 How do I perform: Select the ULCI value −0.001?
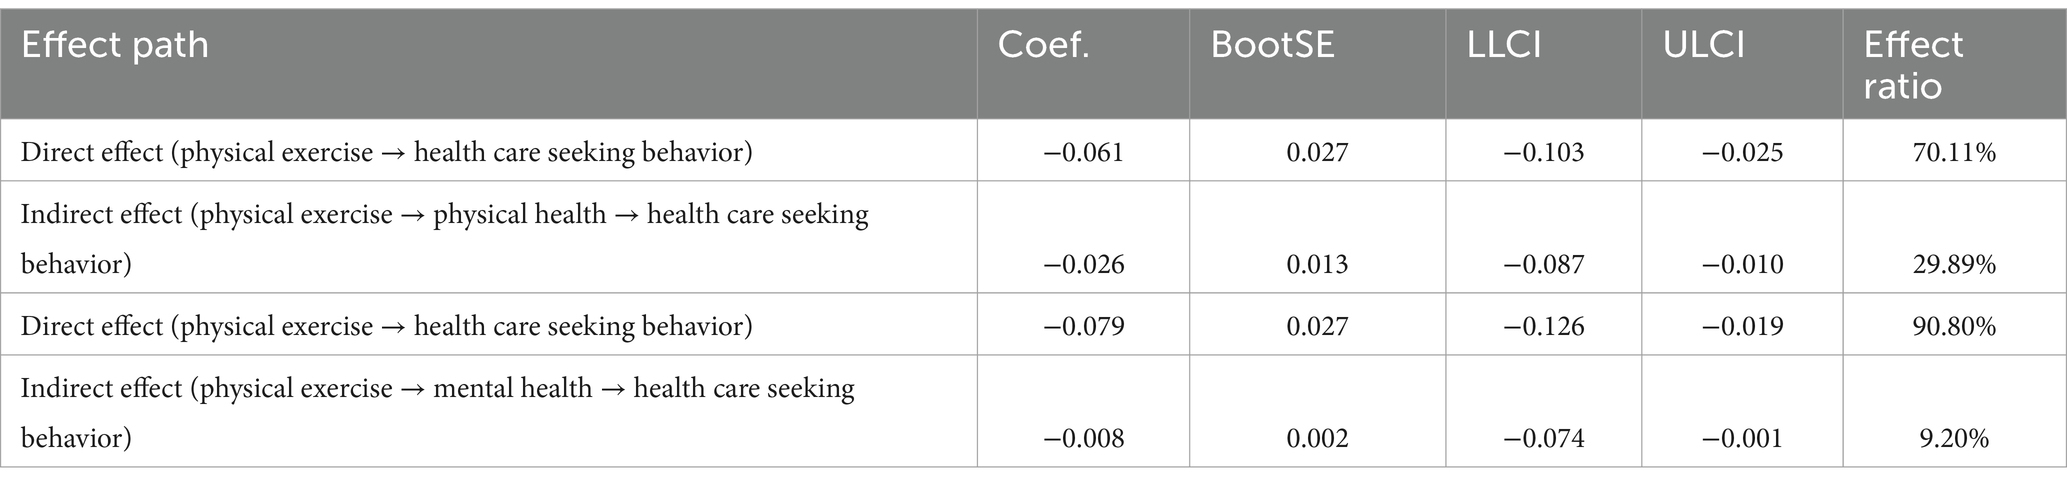[1743, 439]
